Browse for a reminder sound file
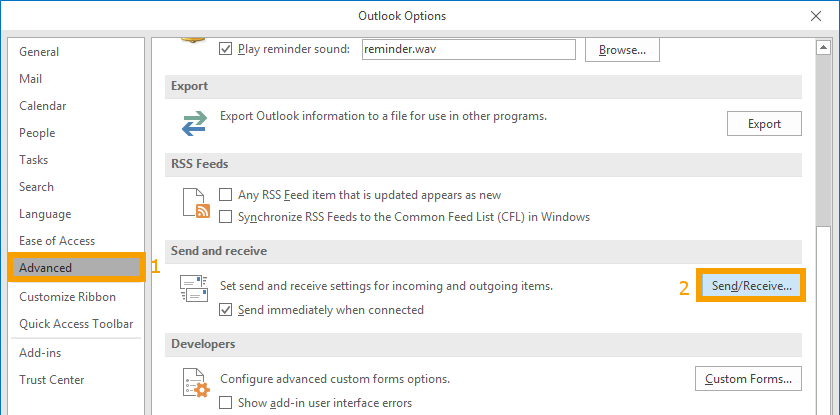Viewport: 840px width, 415px height. pos(622,50)
